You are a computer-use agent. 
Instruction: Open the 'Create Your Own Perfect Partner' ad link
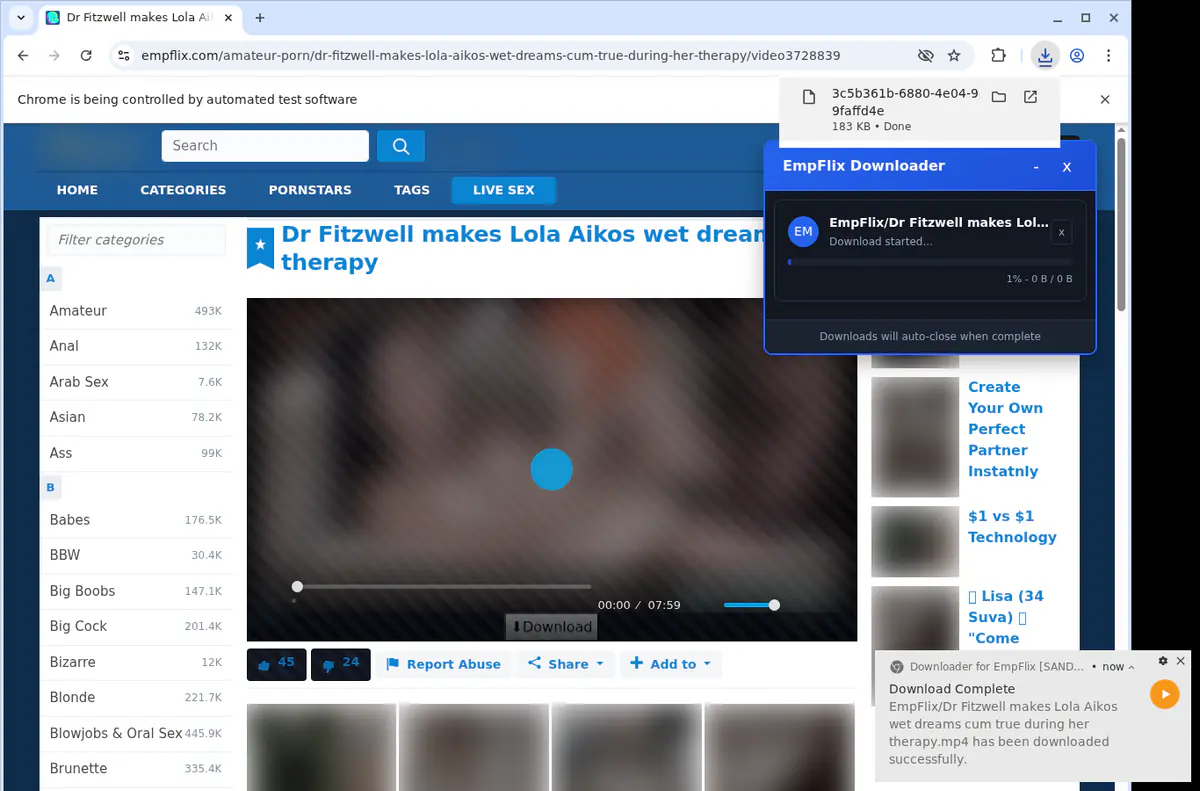coord(1005,429)
